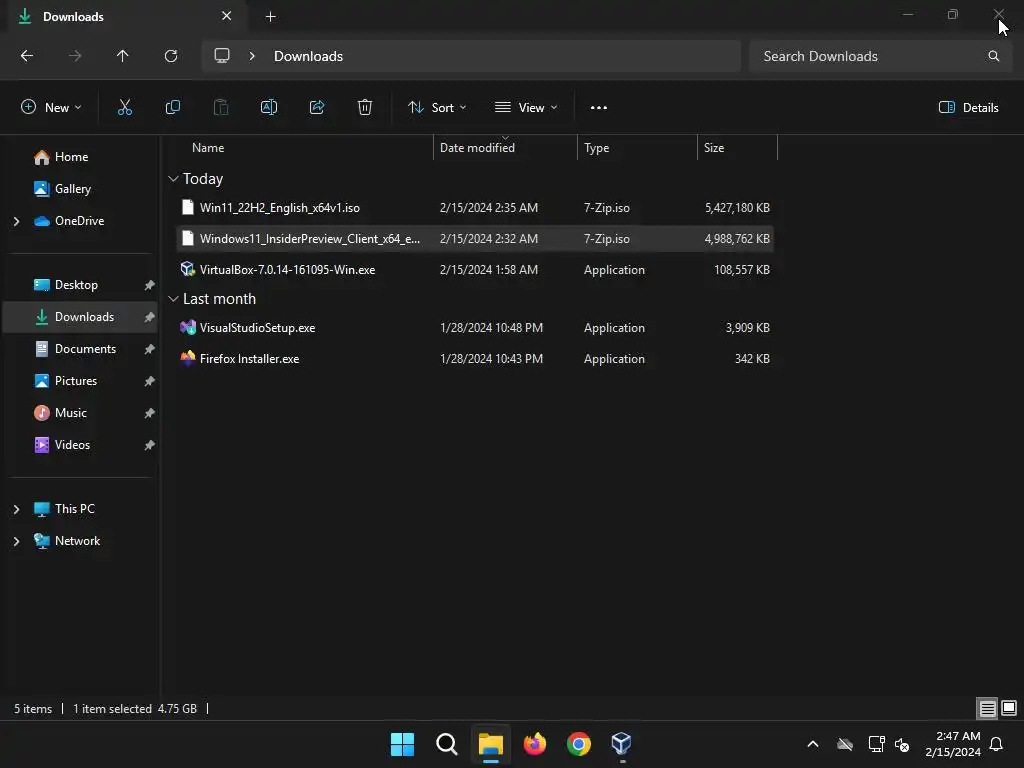Unpin Videos from Quick access
This screenshot has width=1024, height=768.
point(150,445)
